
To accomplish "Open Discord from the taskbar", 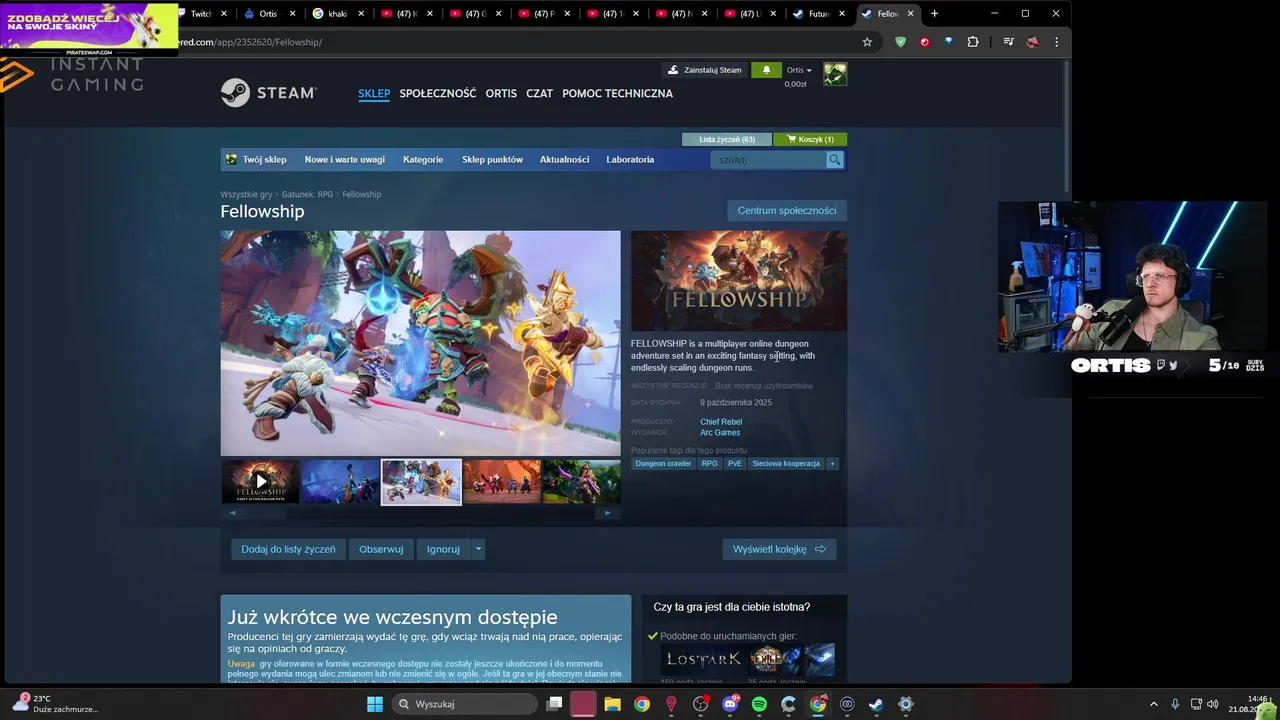I will [730, 704].
